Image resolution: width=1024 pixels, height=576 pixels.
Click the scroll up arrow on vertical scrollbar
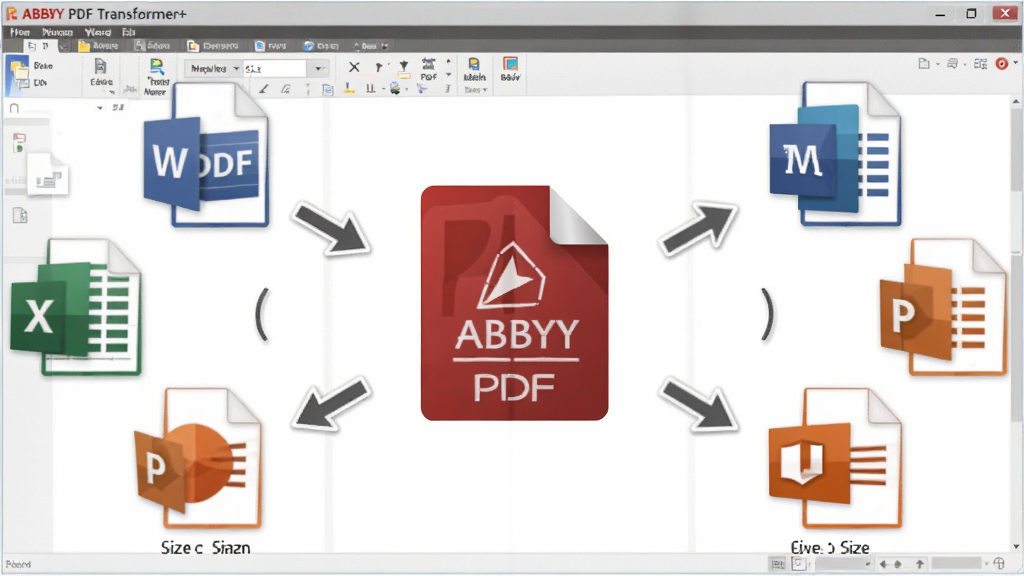pyautogui.click(x=1016, y=102)
